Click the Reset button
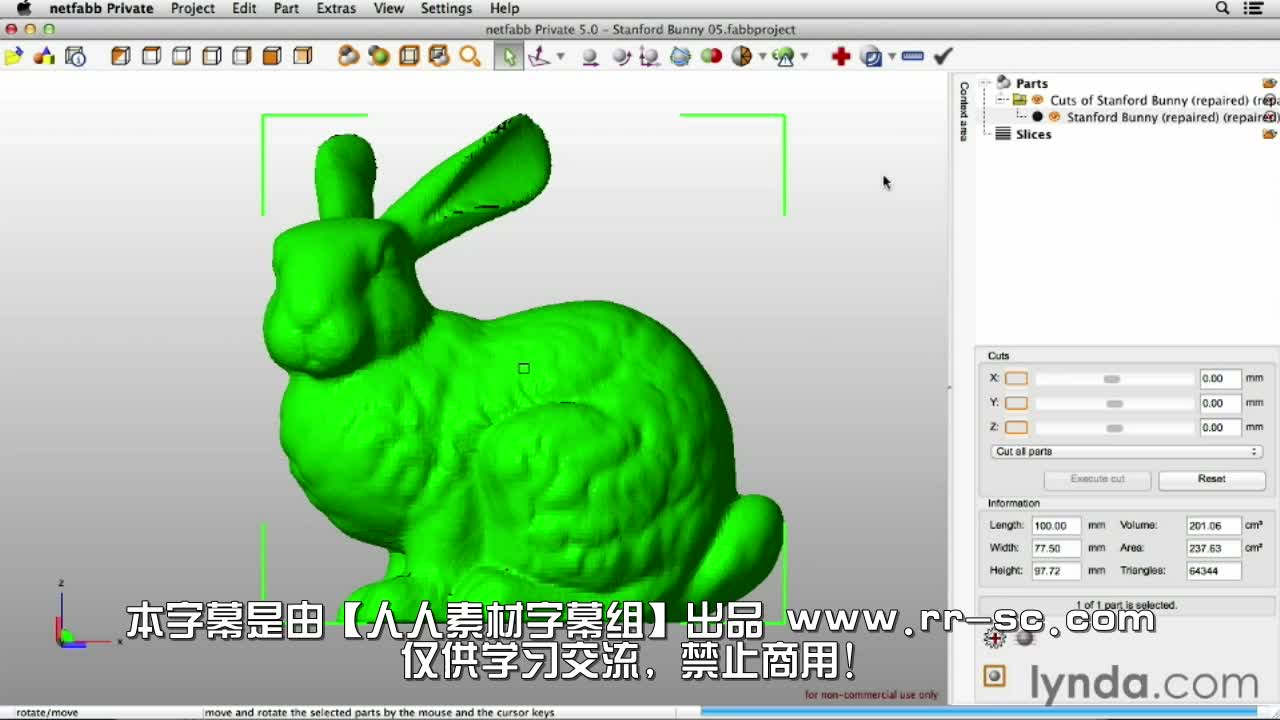The height and width of the screenshot is (720, 1280). click(1211, 479)
